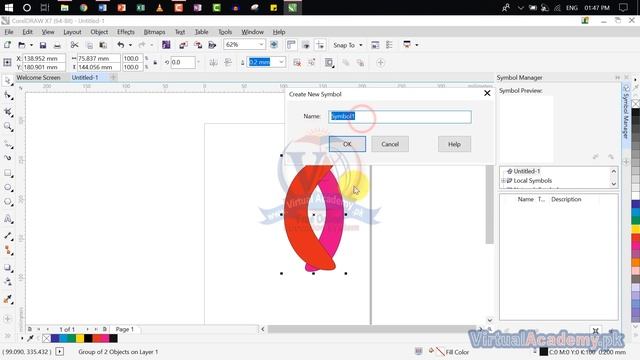Open Application Launcher dropdown arrow

pos(417,45)
